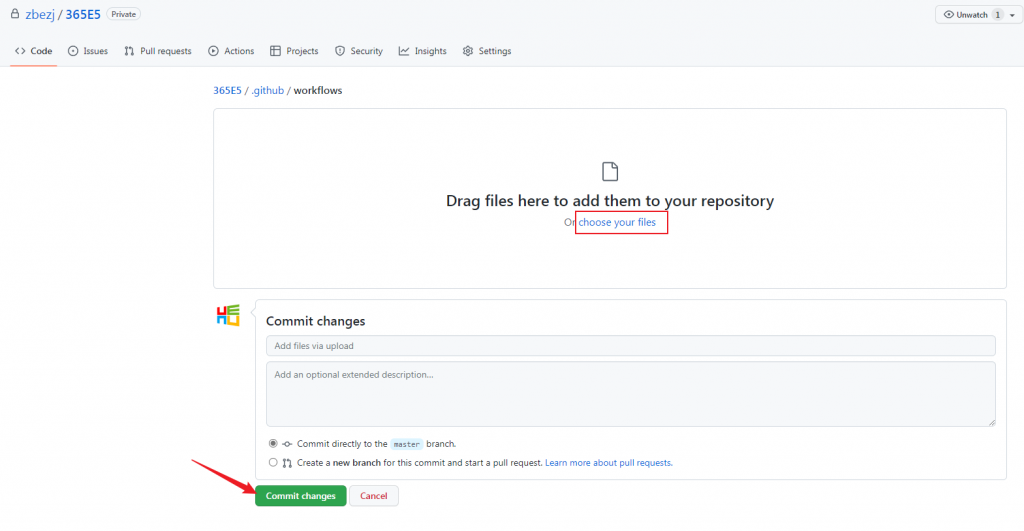Click the lock icon beside zbezj
Viewport: 1024px width, 531px height.
coord(14,15)
